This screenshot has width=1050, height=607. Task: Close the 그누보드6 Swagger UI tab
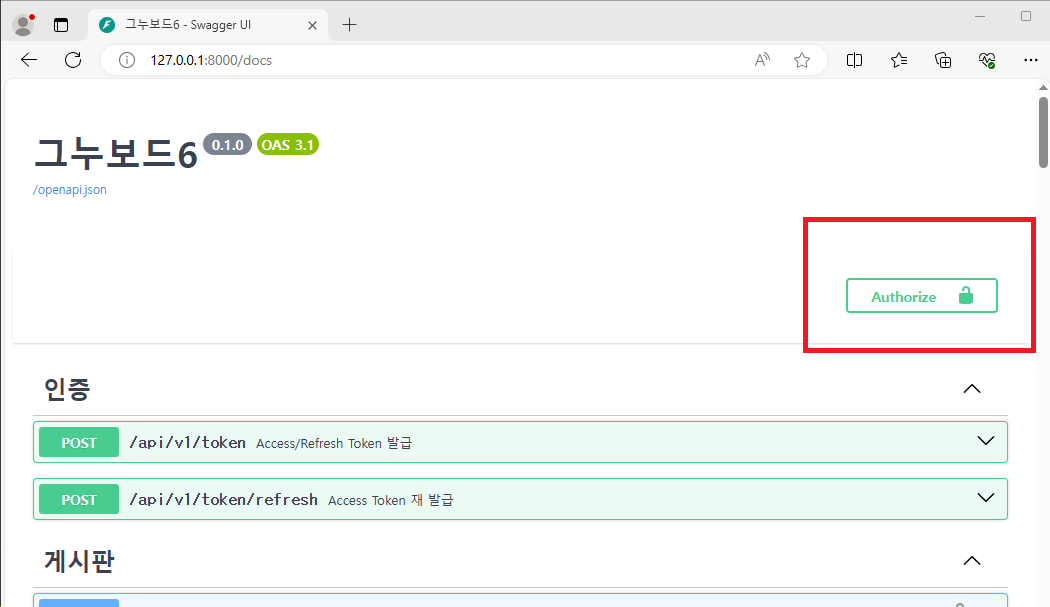coord(312,25)
